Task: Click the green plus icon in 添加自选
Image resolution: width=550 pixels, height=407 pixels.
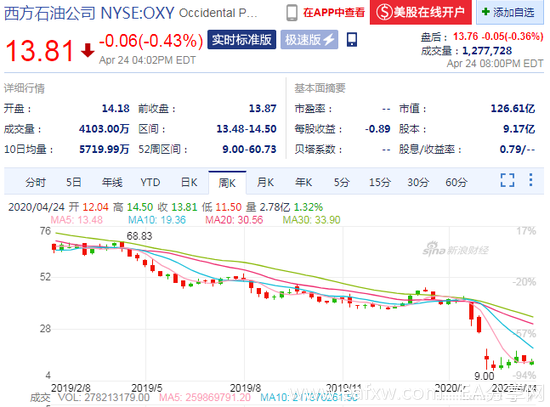Action: [x=485, y=12]
